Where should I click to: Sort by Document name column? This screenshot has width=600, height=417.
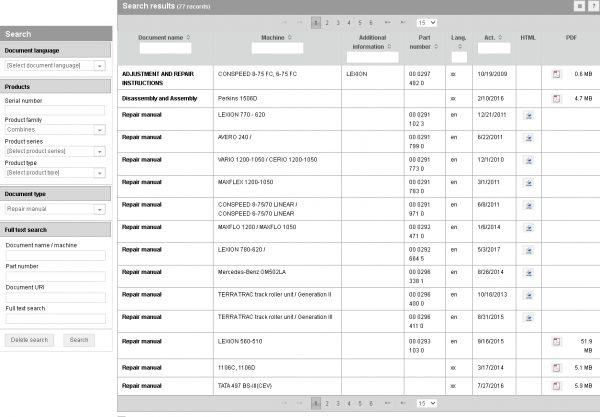188,37
